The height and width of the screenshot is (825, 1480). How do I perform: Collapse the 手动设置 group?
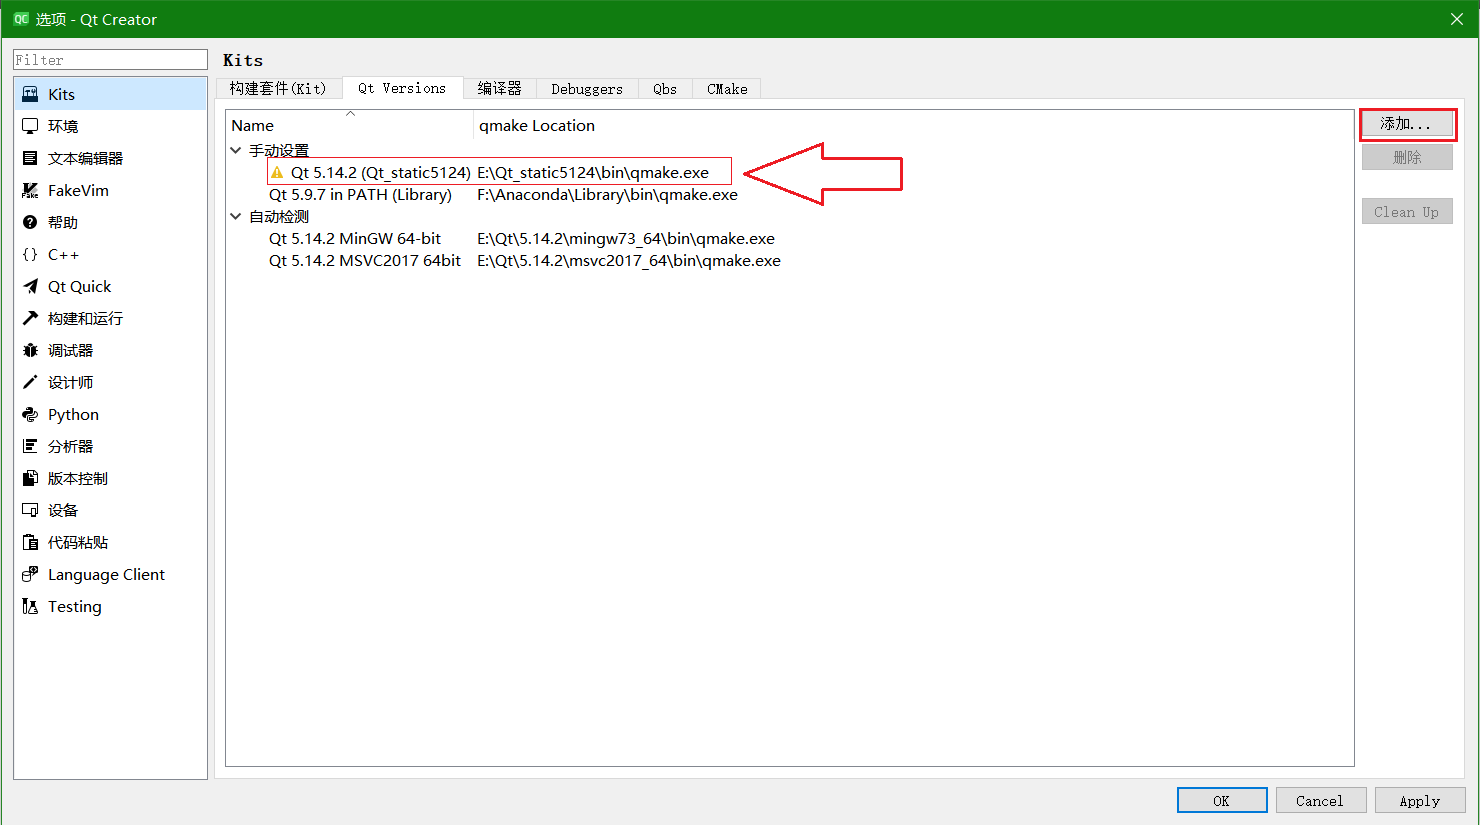(236, 150)
